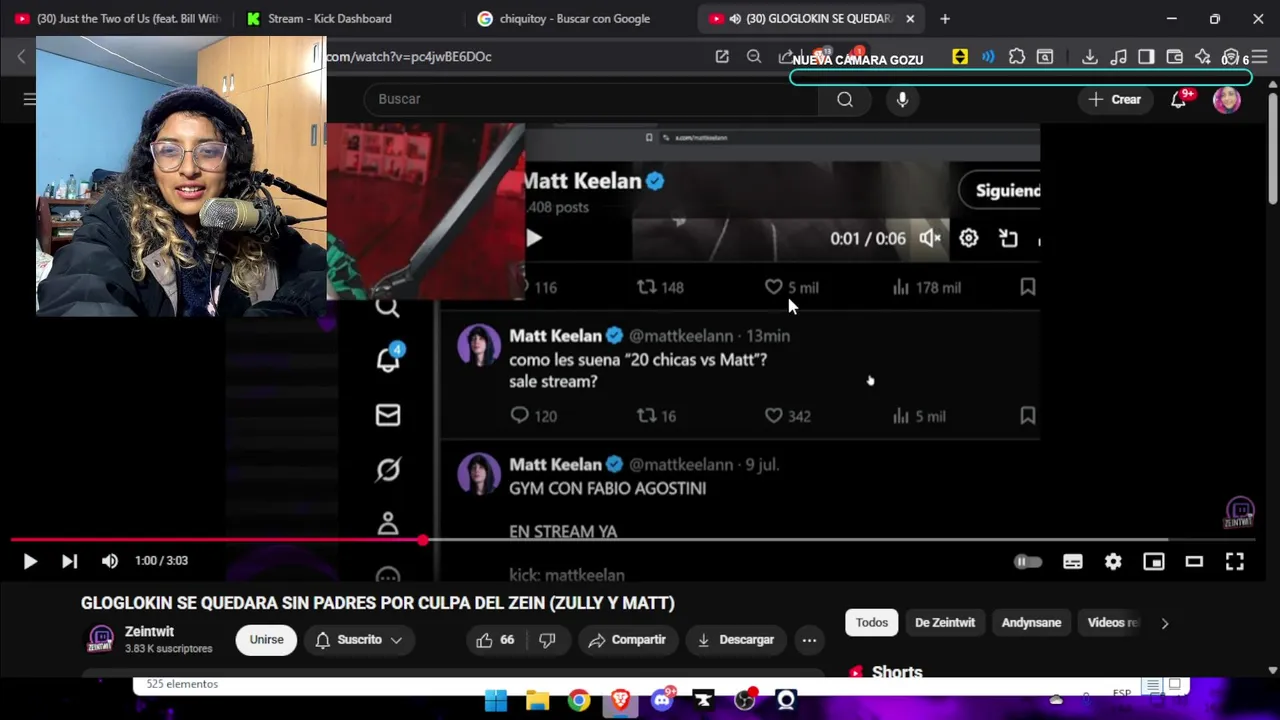Open the music note playlist icon
1280x720 pixels.
coord(1119,57)
